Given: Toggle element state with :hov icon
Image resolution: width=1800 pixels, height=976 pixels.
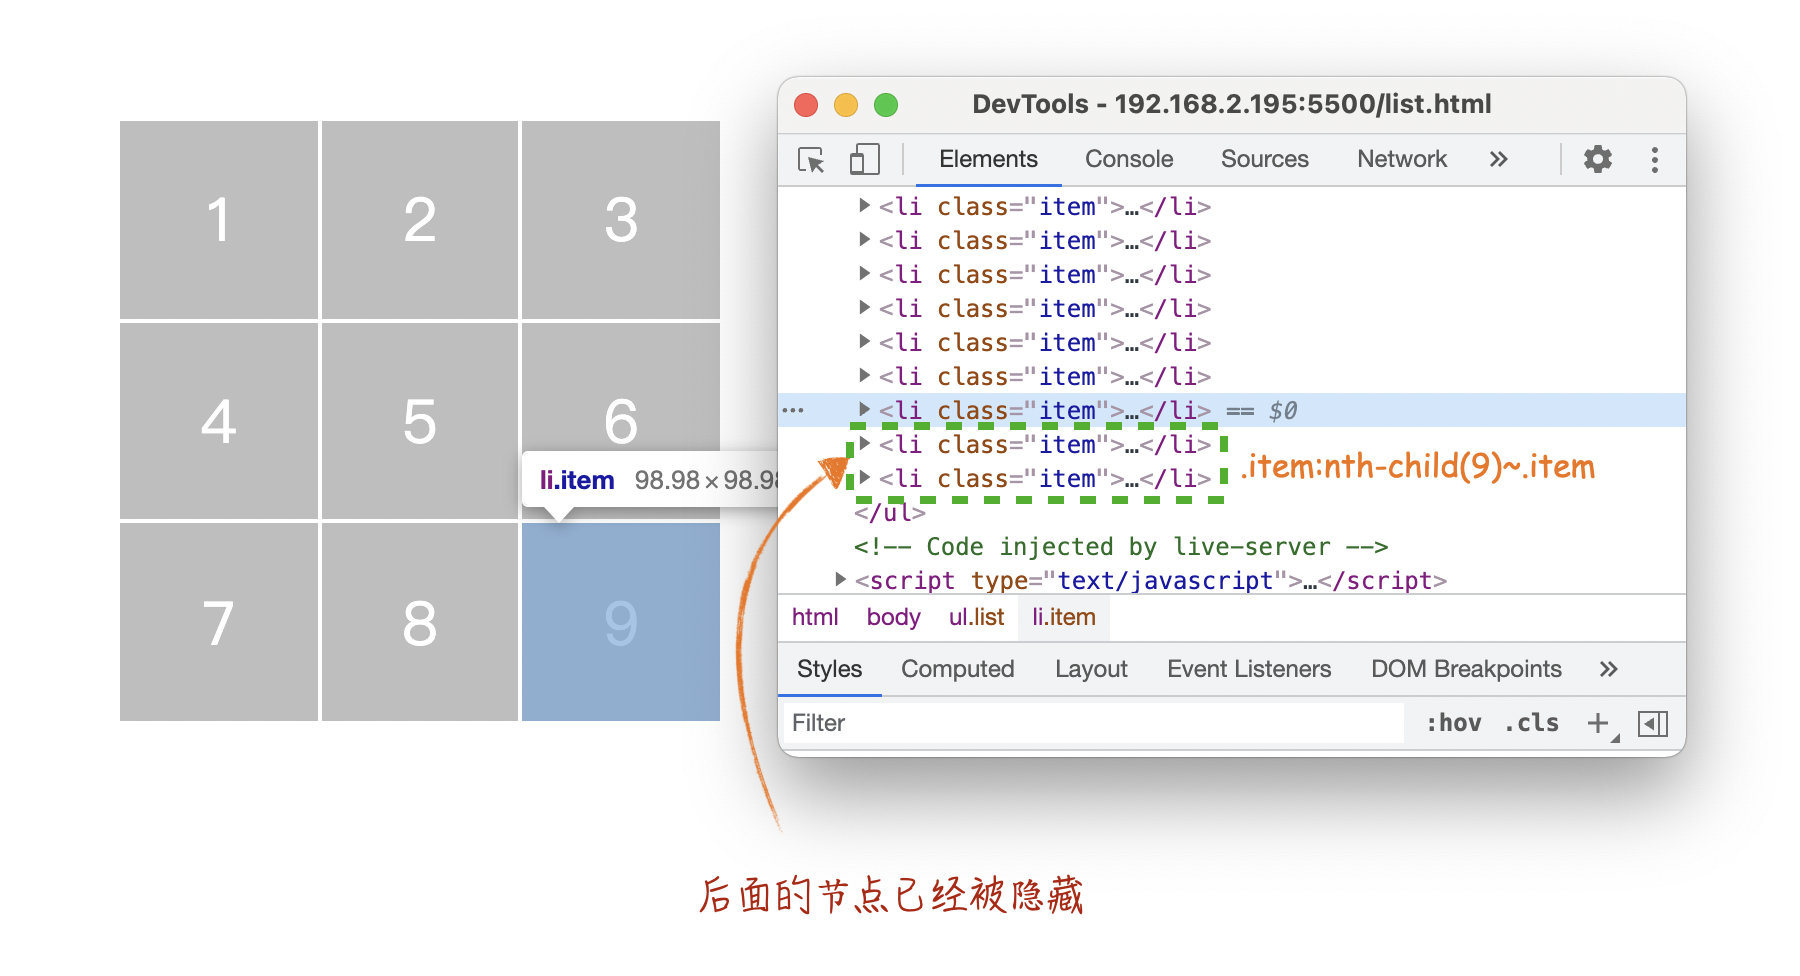Looking at the screenshot, I should click(1455, 723).
